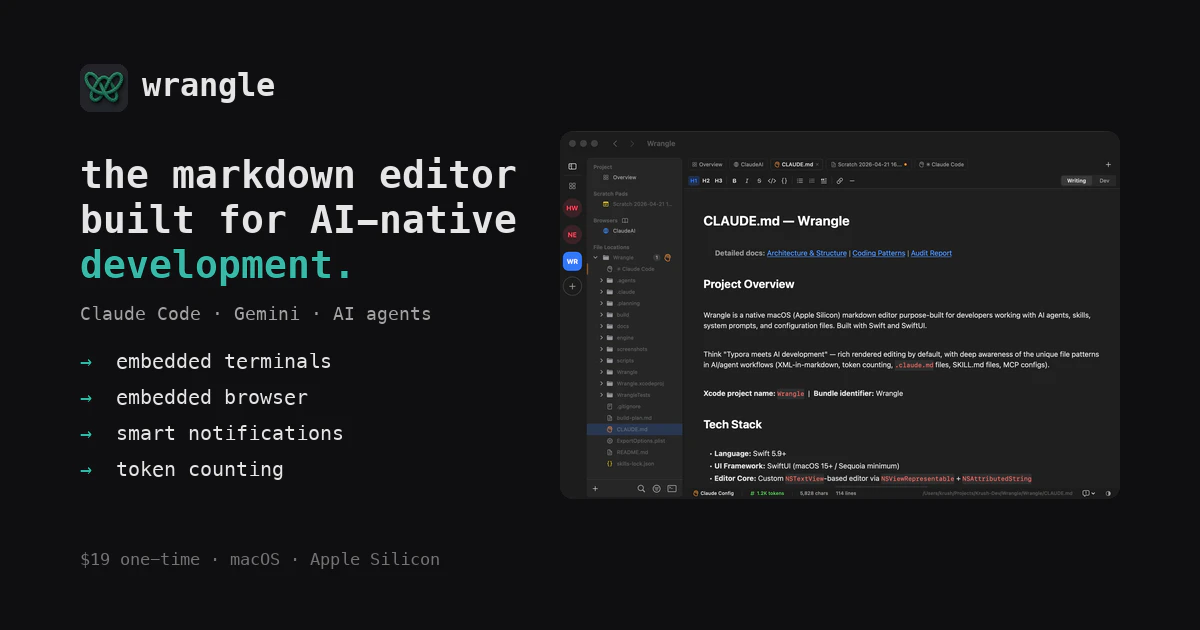Expand the WrangleTests folder
Screen dimensions: 1200x630
click(x=601, y=395)
